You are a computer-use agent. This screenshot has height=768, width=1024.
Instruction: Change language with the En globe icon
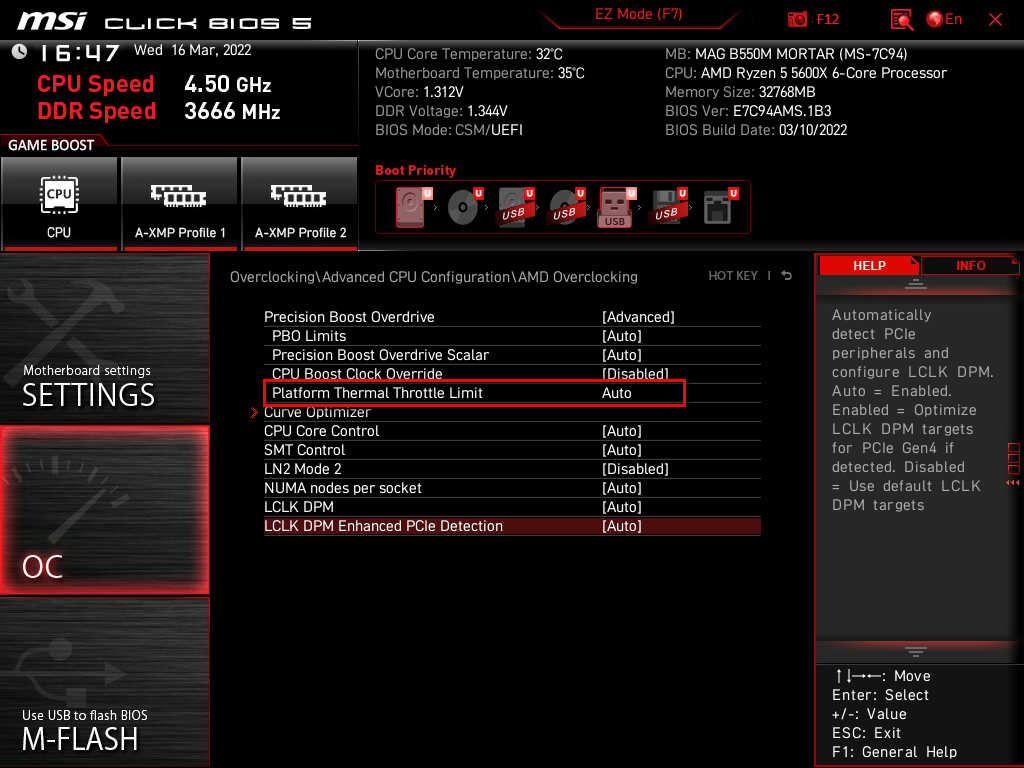[944, 20]
